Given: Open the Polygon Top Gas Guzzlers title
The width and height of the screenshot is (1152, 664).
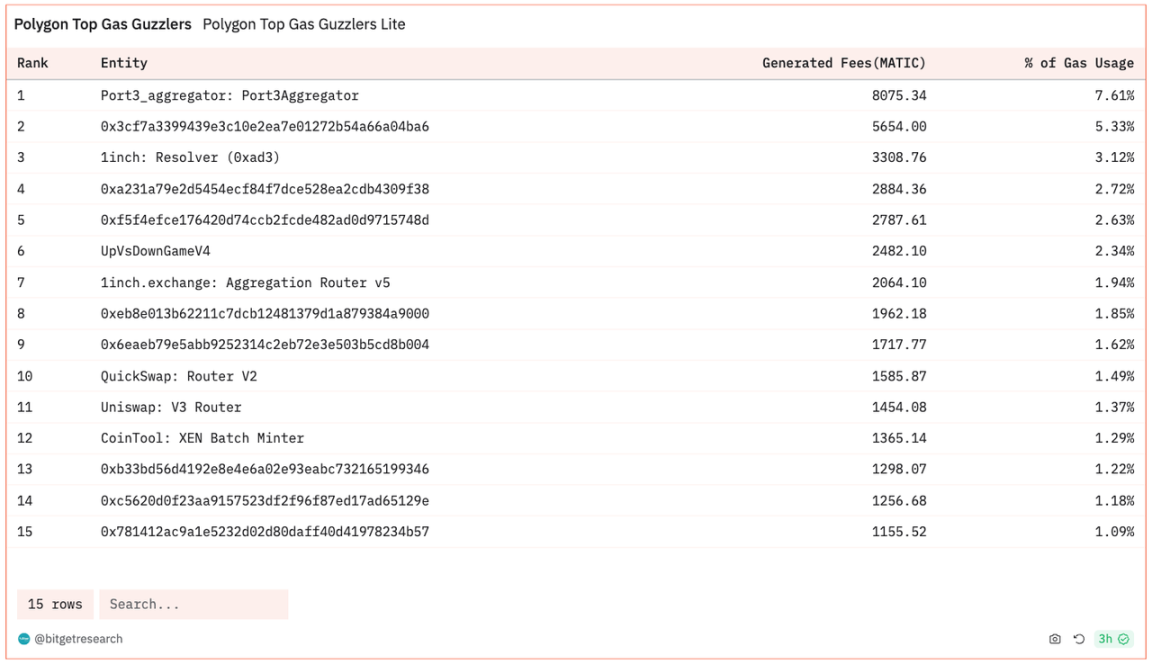Looking at the screenshot, I should (103, 24).
